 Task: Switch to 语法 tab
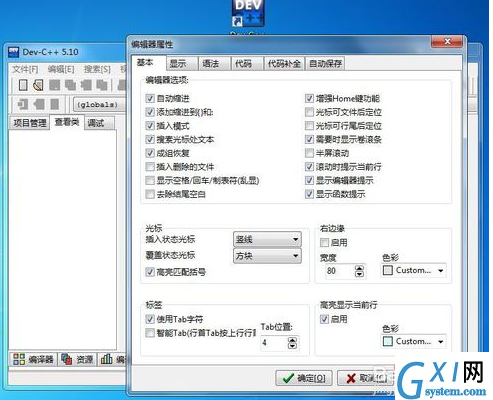click(x=214, y=63)
